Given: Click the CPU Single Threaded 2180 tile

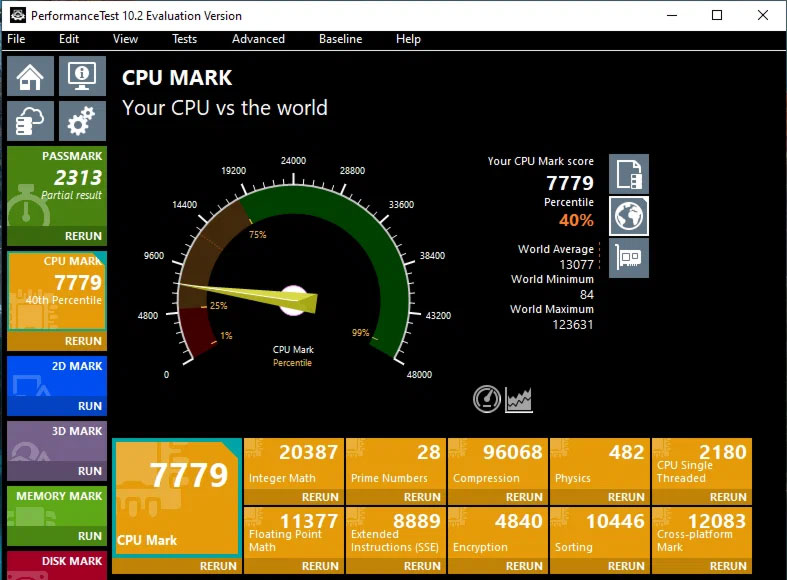Looking at the screenshot, I should 702,464.
